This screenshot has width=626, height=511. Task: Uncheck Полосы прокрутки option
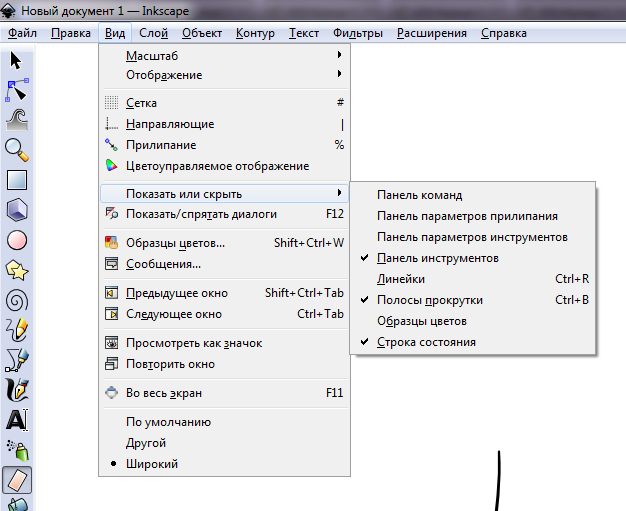click(x=473, y=300)
